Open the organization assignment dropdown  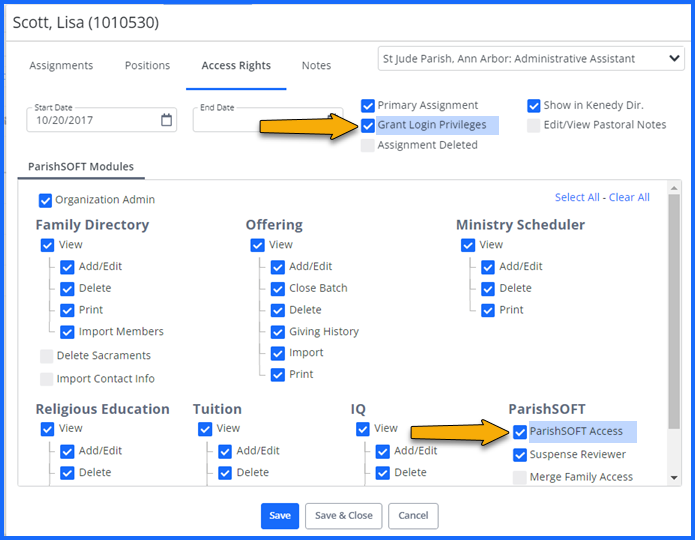coord(531,59)
